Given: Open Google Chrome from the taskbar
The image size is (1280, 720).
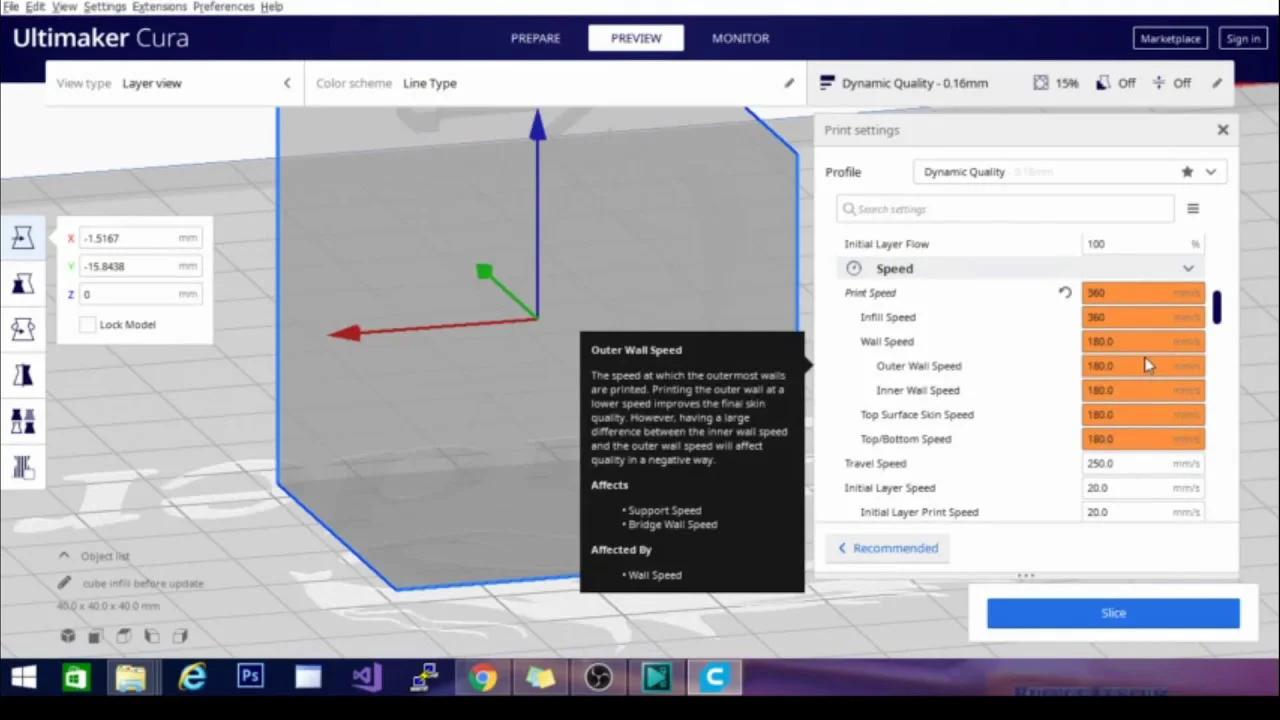Looking at the screenshot, I should [x=483, y=678].
